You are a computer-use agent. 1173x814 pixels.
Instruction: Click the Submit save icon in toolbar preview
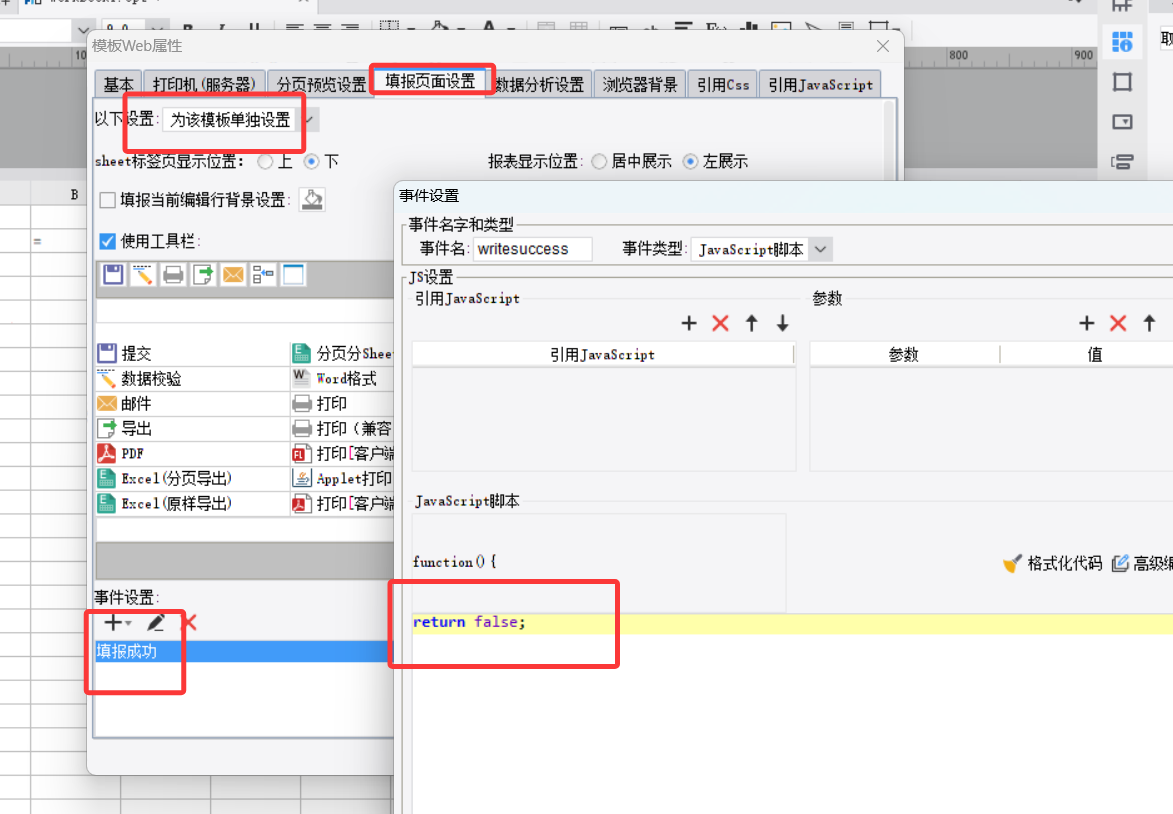[114, 275]
